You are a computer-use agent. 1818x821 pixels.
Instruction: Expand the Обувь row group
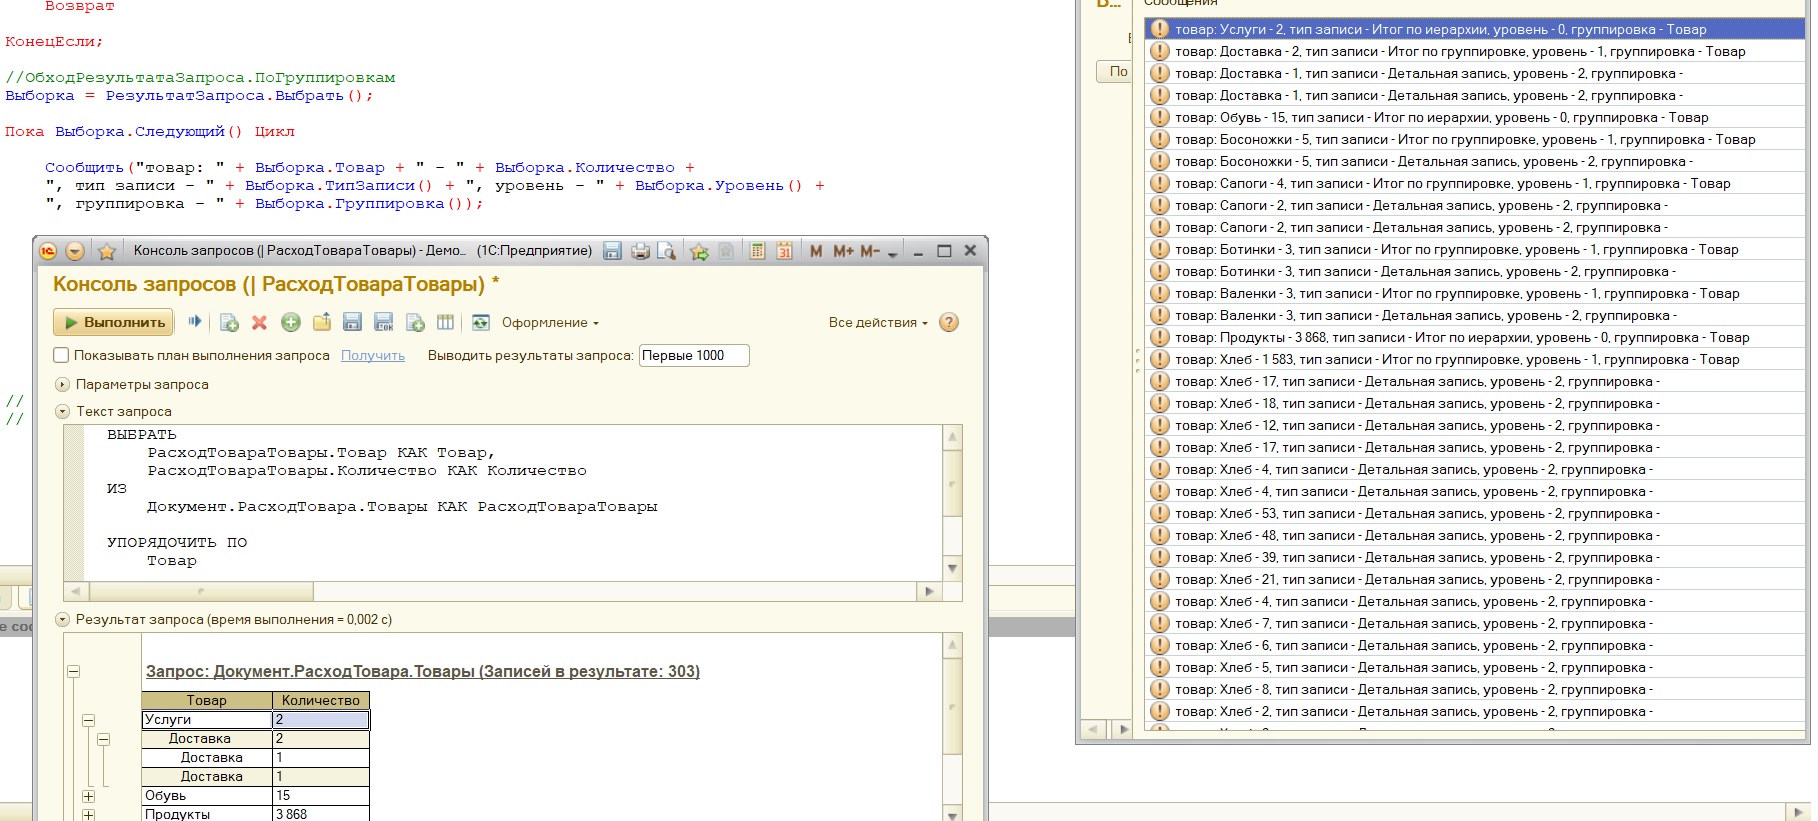coord(88,796)
